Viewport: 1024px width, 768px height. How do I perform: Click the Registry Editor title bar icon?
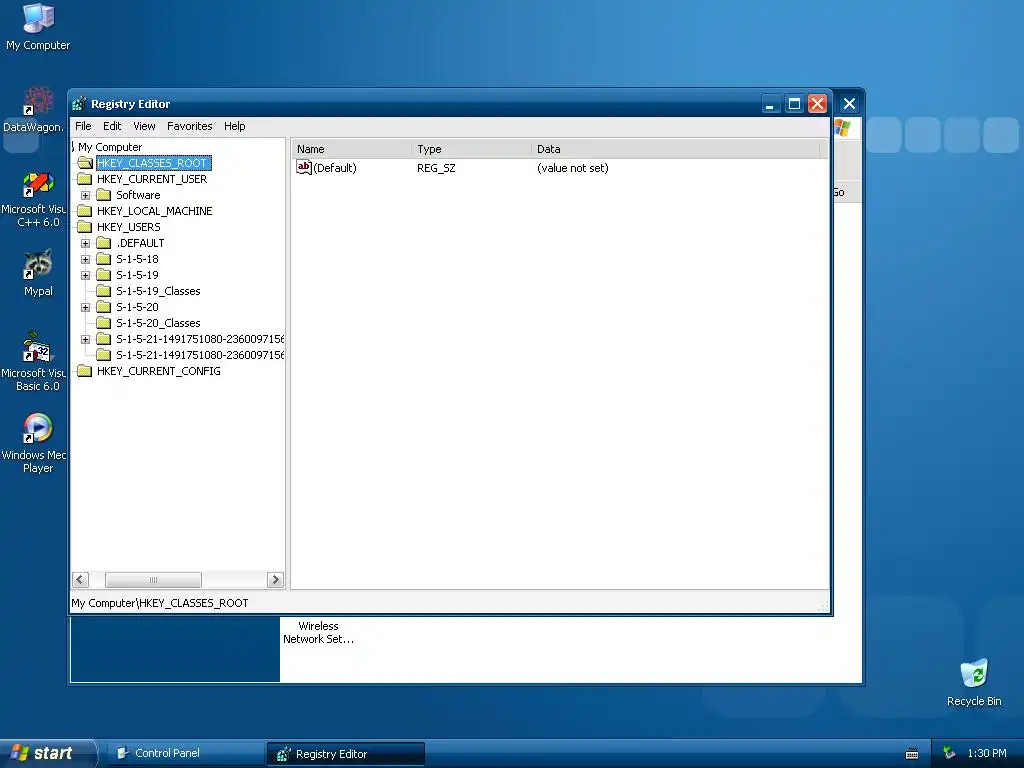(80, 104)
